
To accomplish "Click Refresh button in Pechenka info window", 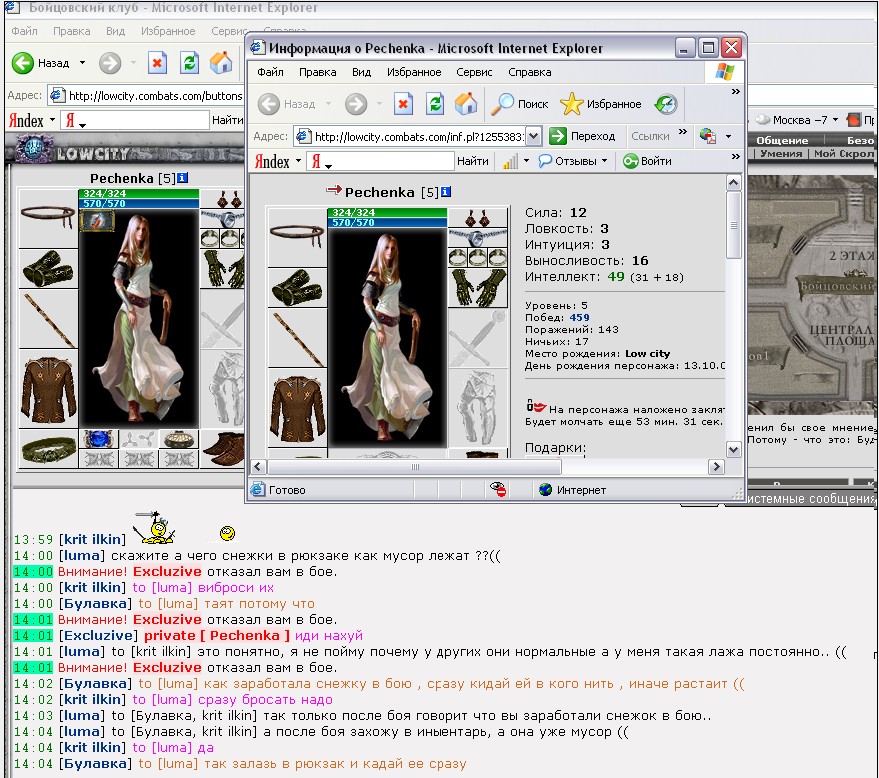I will [x=434, y=104].
